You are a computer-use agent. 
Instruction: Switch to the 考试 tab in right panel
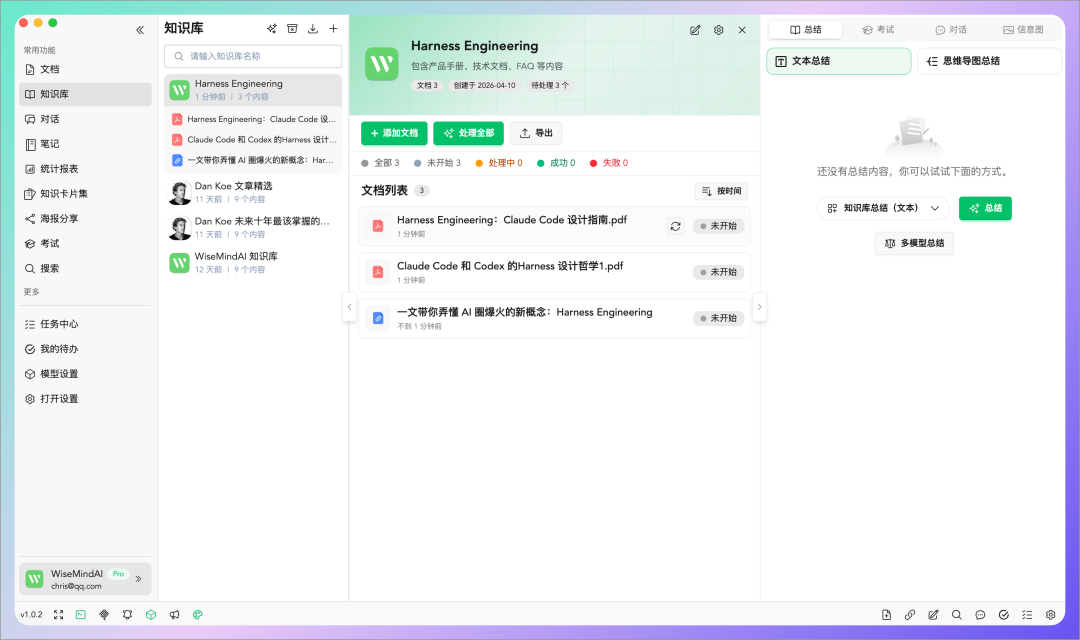click(x=878, y=30)
